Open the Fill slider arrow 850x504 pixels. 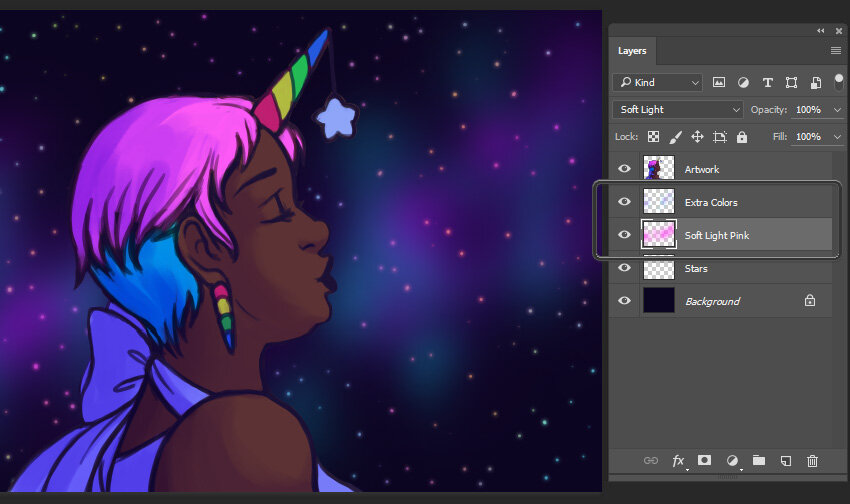click(x=837, y=137)
